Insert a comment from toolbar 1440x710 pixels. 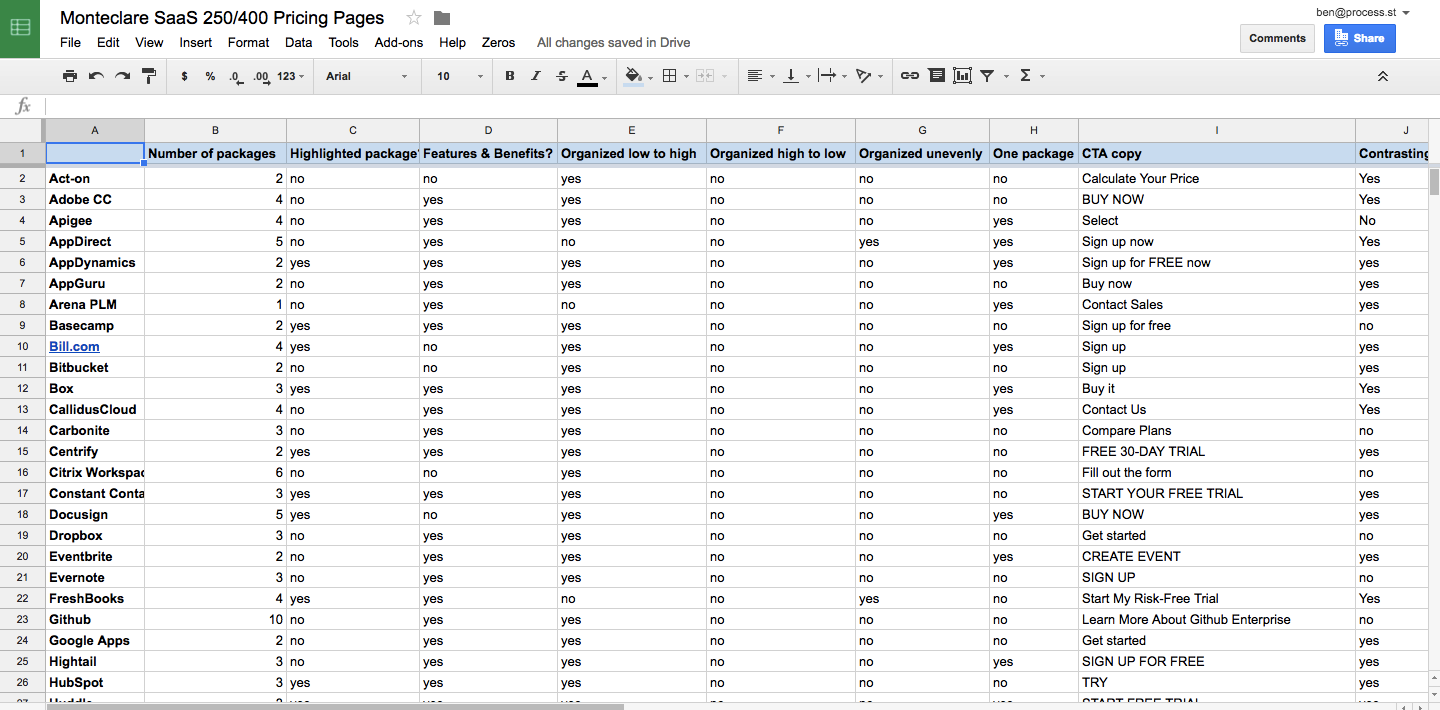click(936, 76)
